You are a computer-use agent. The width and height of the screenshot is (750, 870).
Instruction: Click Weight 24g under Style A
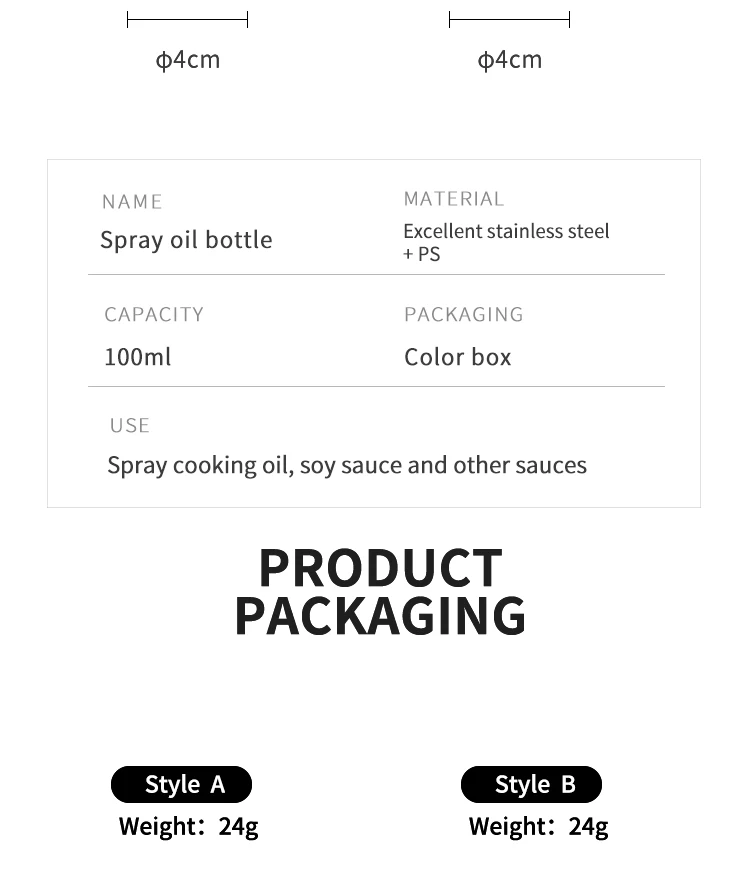(x=188, y=827)
